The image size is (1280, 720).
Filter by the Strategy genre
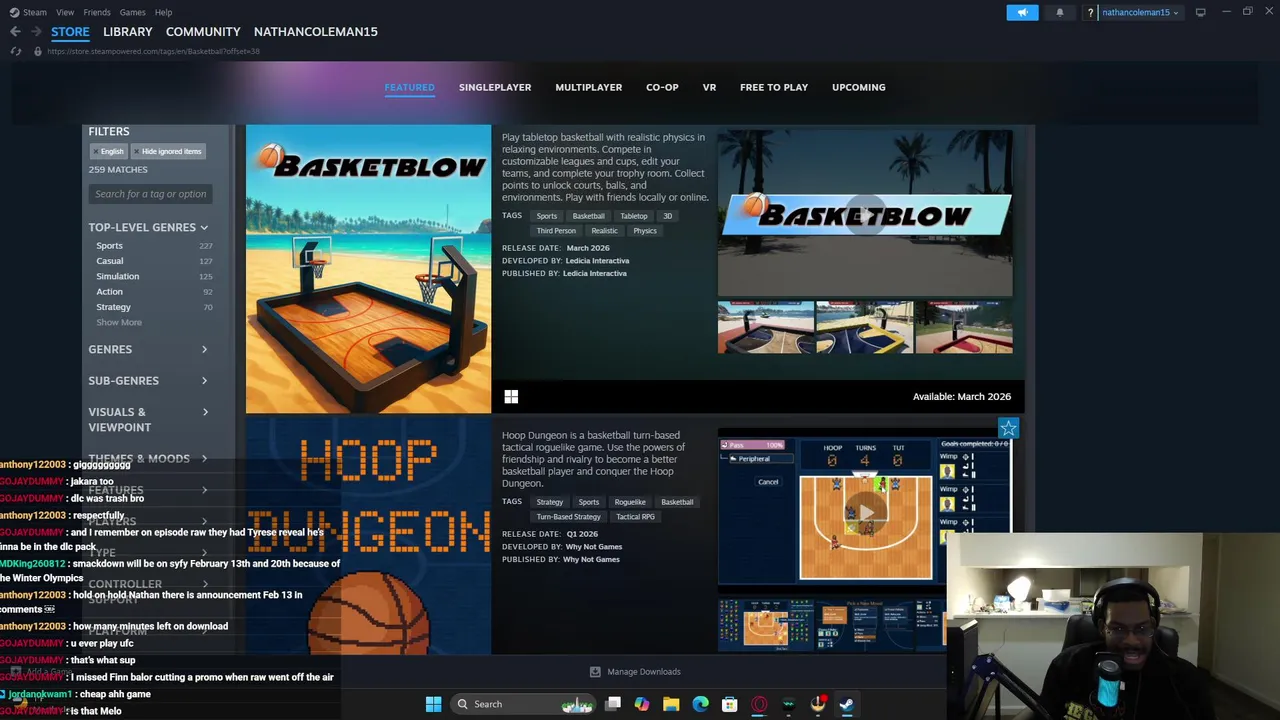point(113,307)
